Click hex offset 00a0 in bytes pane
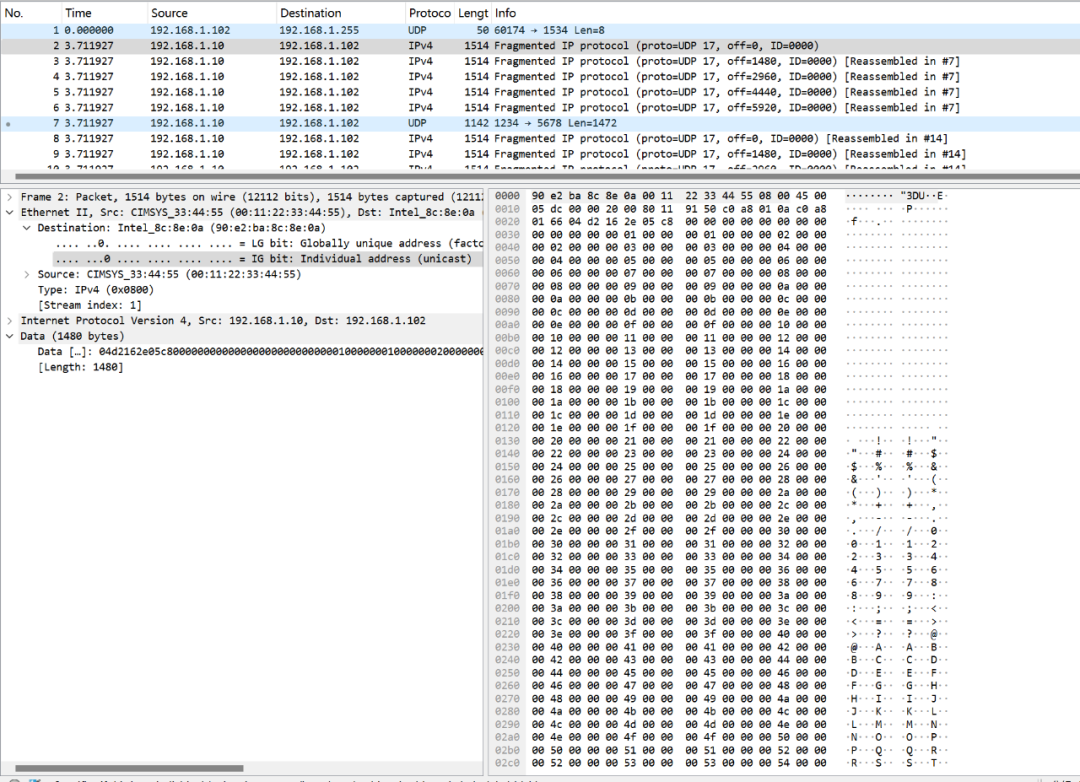Screen dimensions: 1080x782 point(507,325)
